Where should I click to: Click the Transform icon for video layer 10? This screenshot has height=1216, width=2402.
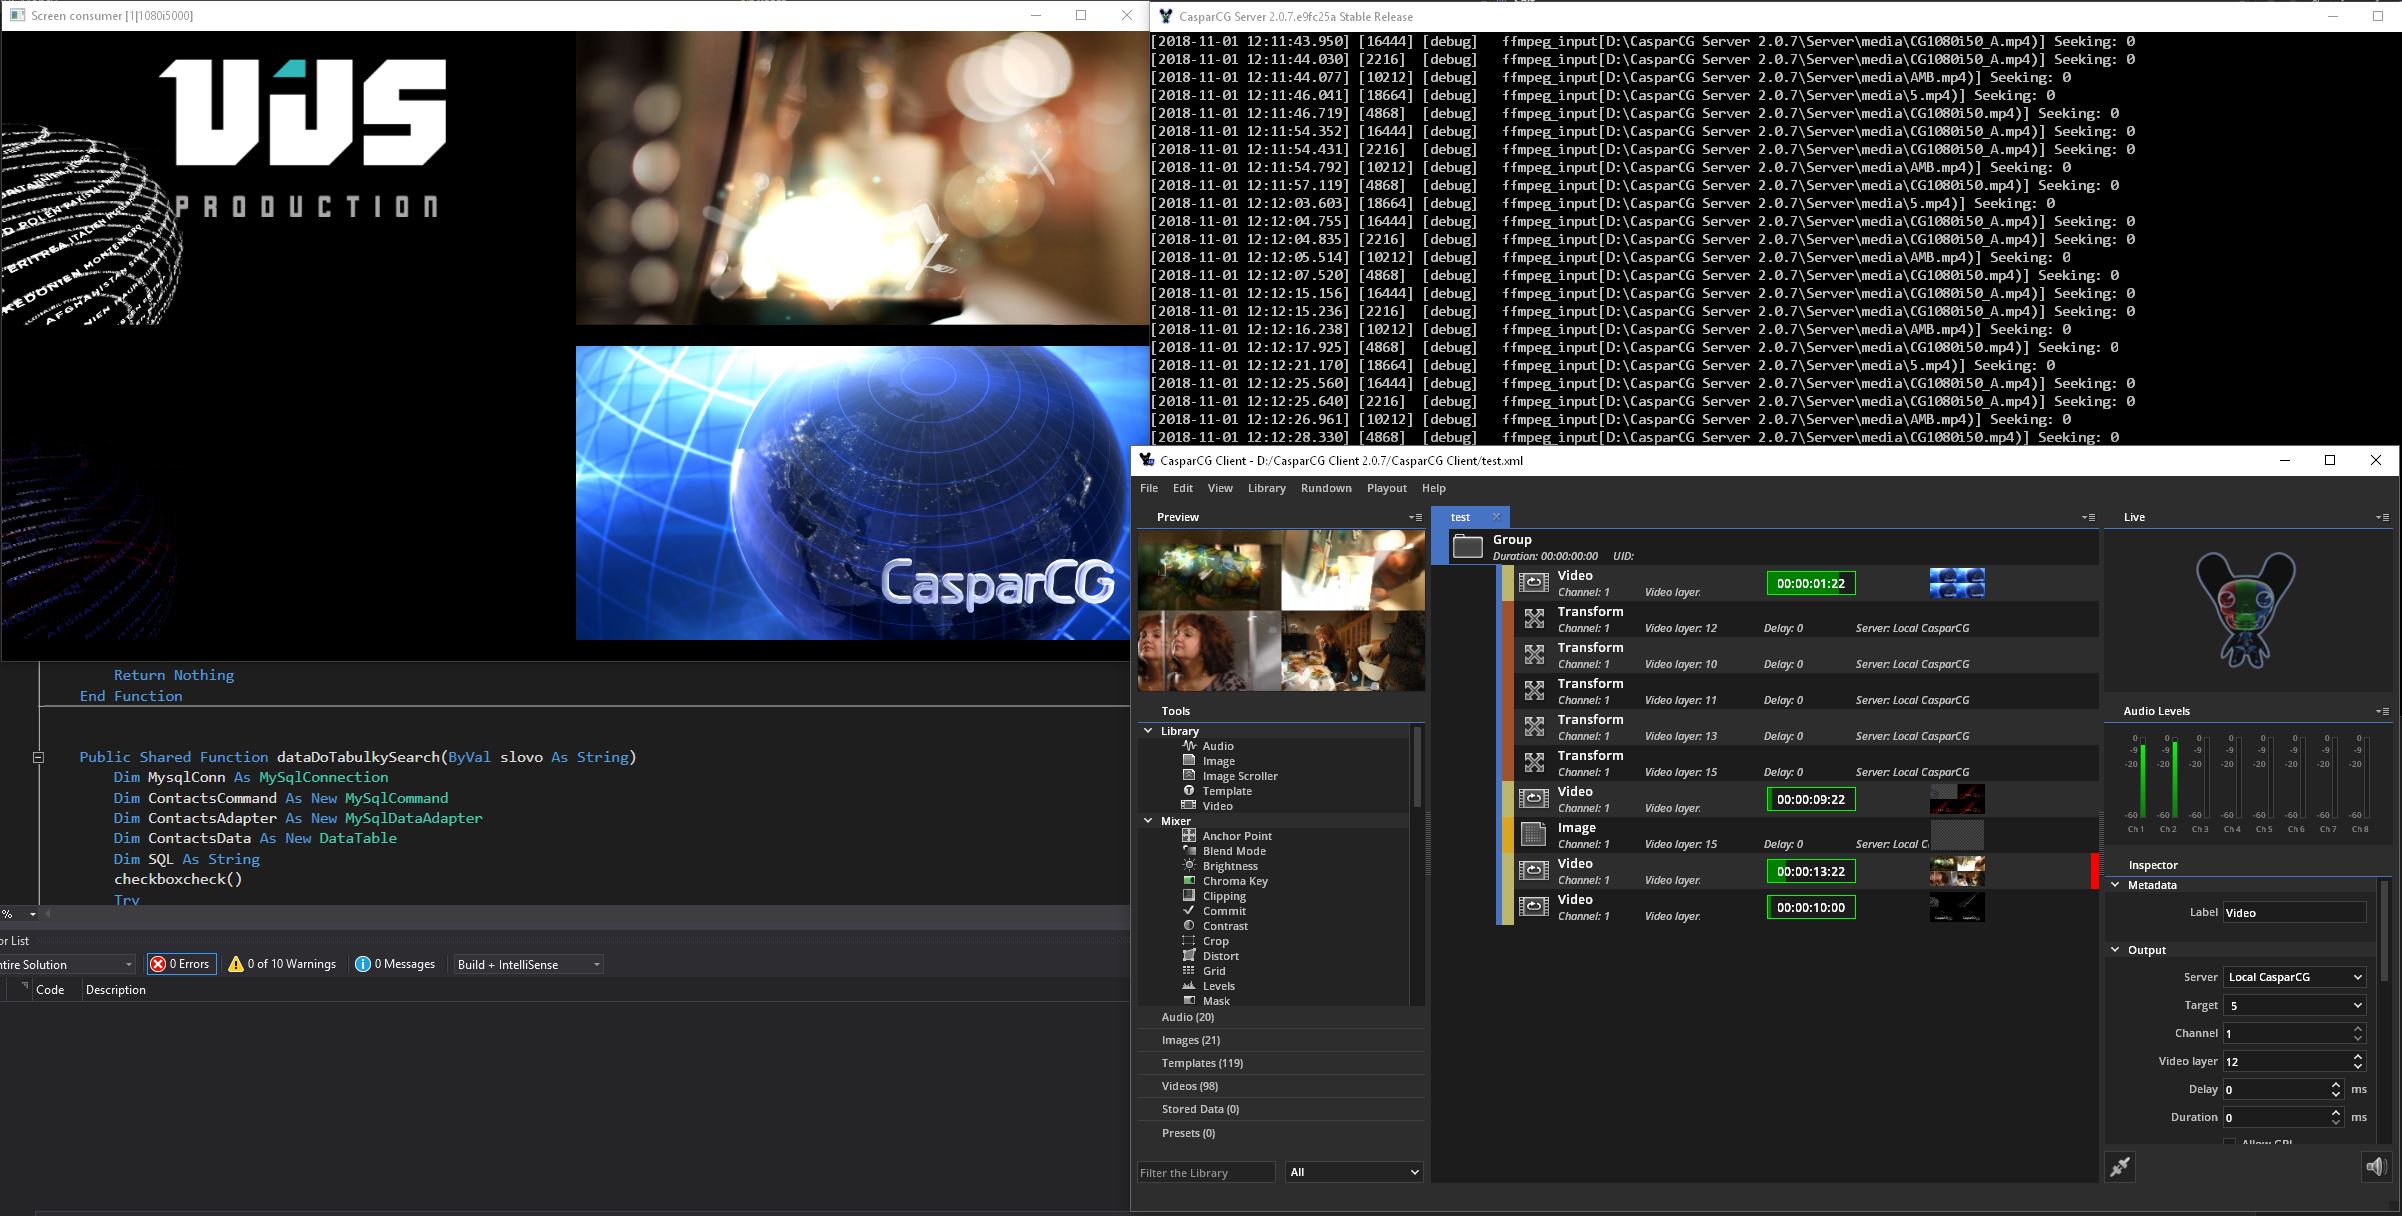pyautogui.click(x=1534, y=655)
